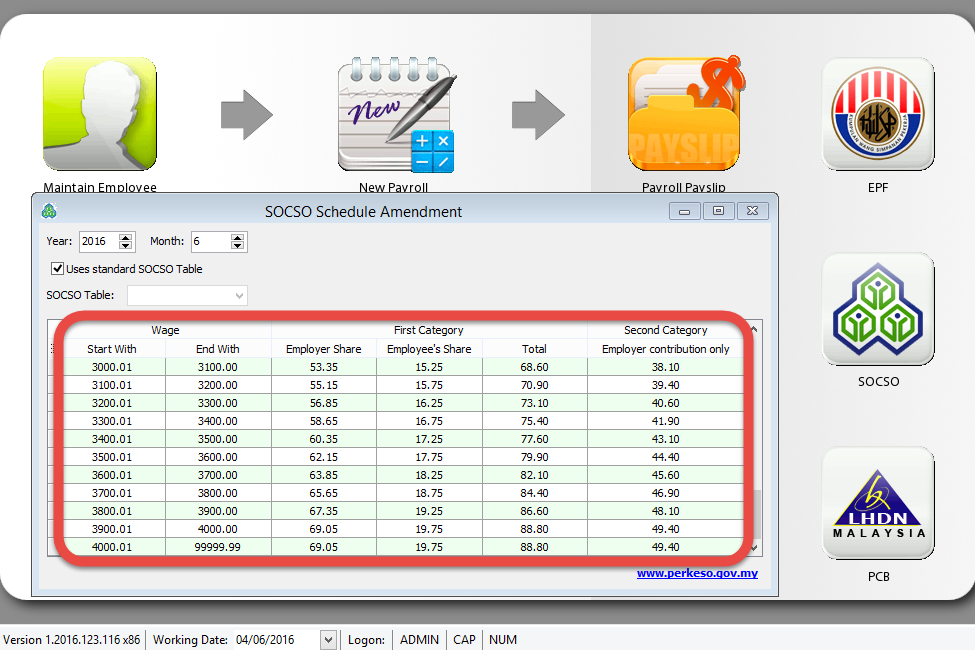Select the End With cell 3800.00
The height and width of the screenshot is (650, 975).
[x=218, y=493]
